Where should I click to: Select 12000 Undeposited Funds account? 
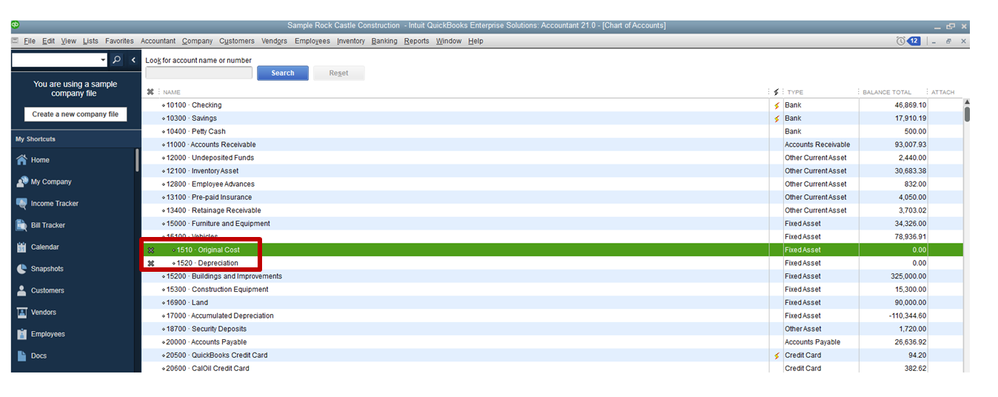point(552,158)
